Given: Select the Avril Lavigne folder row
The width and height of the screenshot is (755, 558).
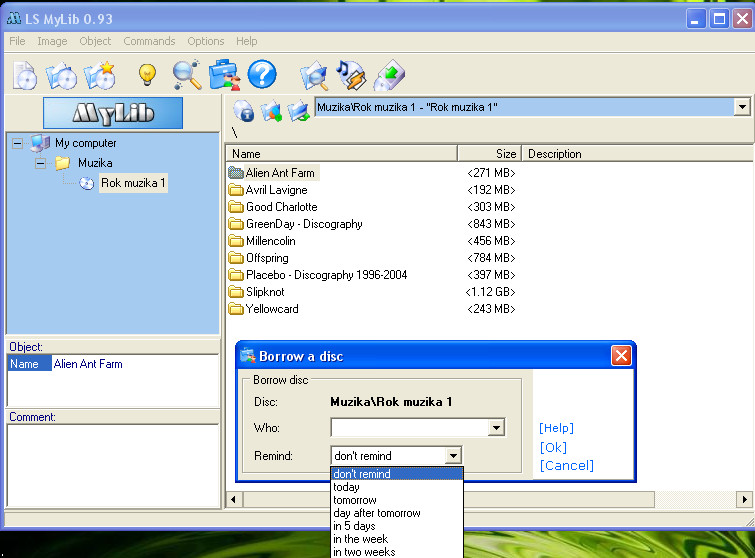Looking at the screenshot, I should coord(276,190).
